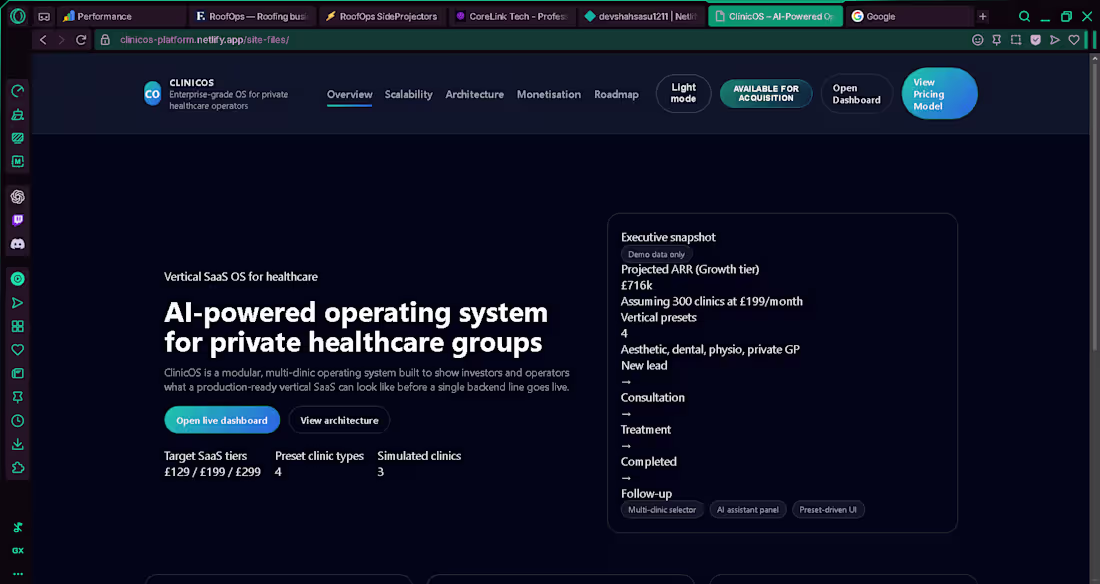The height and width of the screenshot is (584, 1100).
Task: Click the emoji feedback icon in the address bar
Action: click(977, 40)
